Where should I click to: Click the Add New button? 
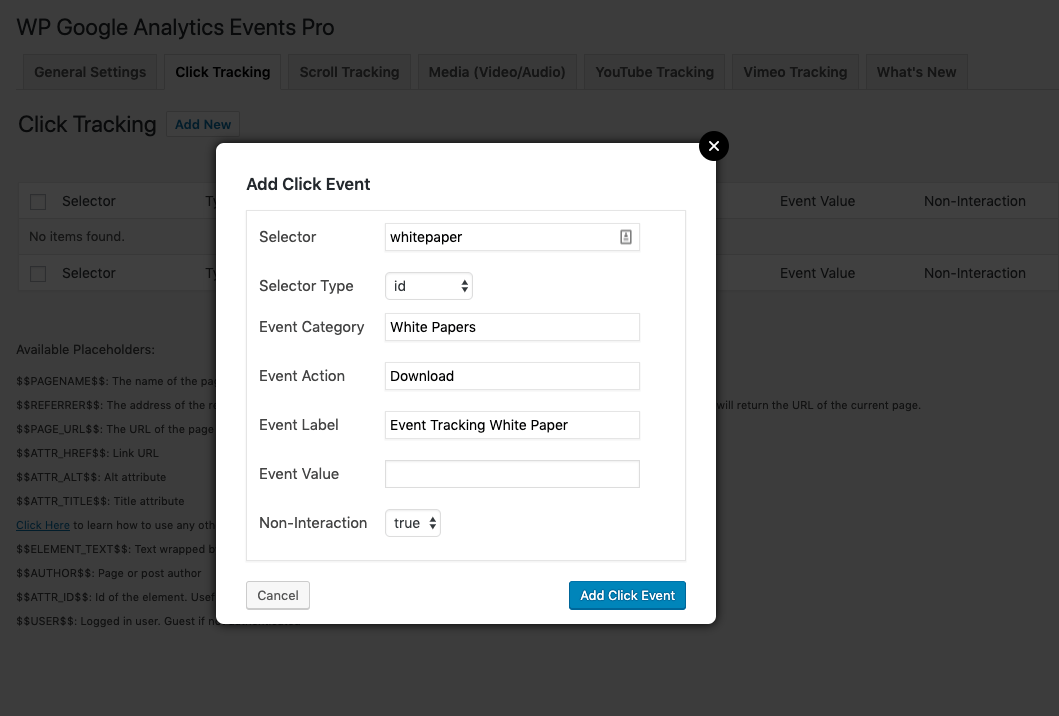click(x=203, y=124)
